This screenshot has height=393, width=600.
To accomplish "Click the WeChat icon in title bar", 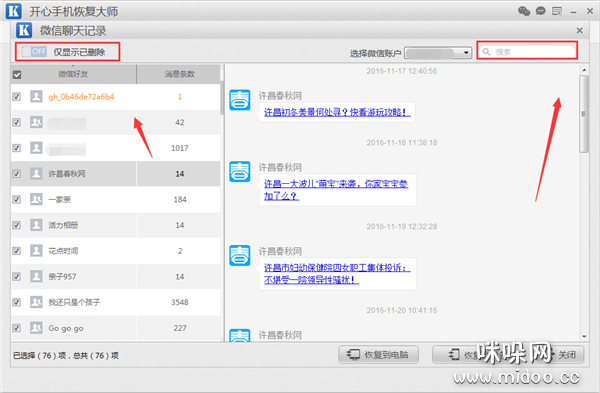I will coord(524,11).
